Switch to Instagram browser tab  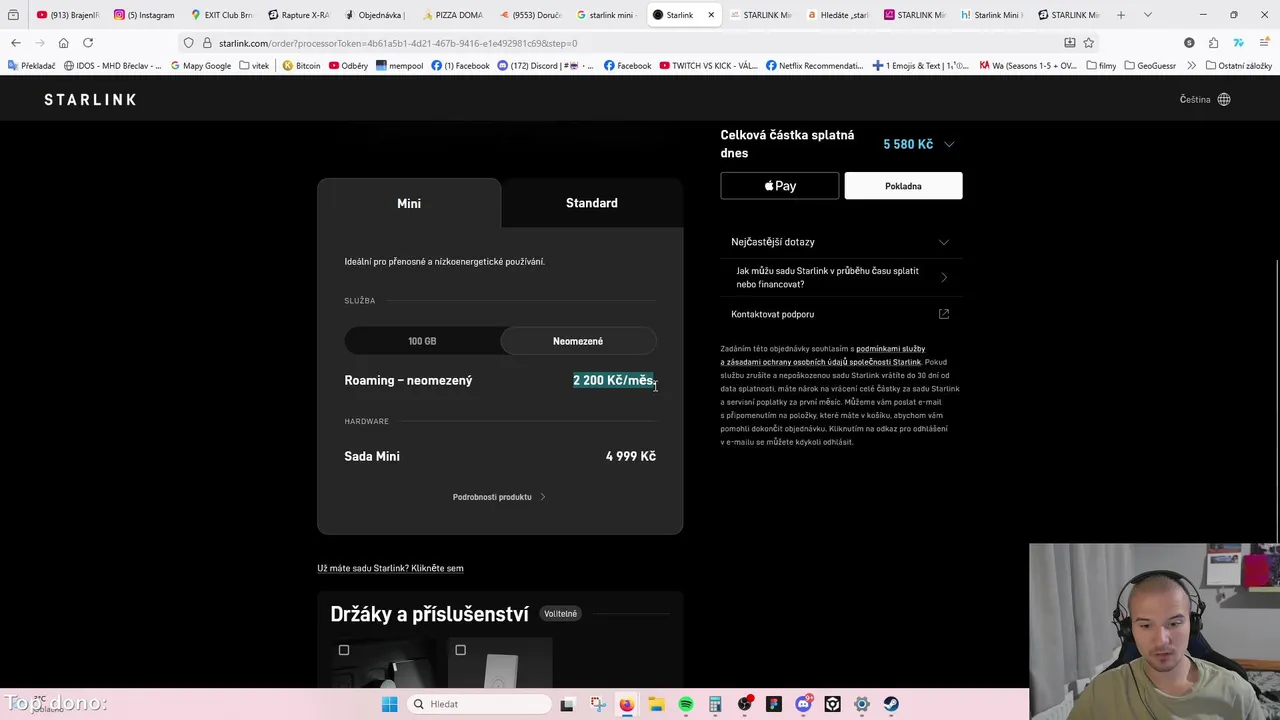[x=144, y=15]
